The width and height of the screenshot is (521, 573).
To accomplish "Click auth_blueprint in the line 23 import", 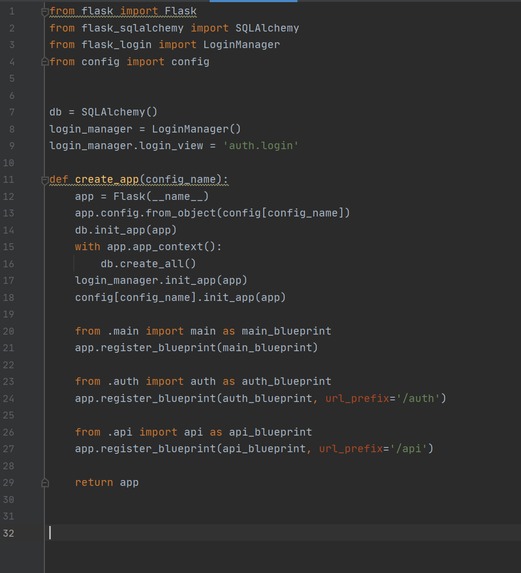I will [x=286, y=382].
